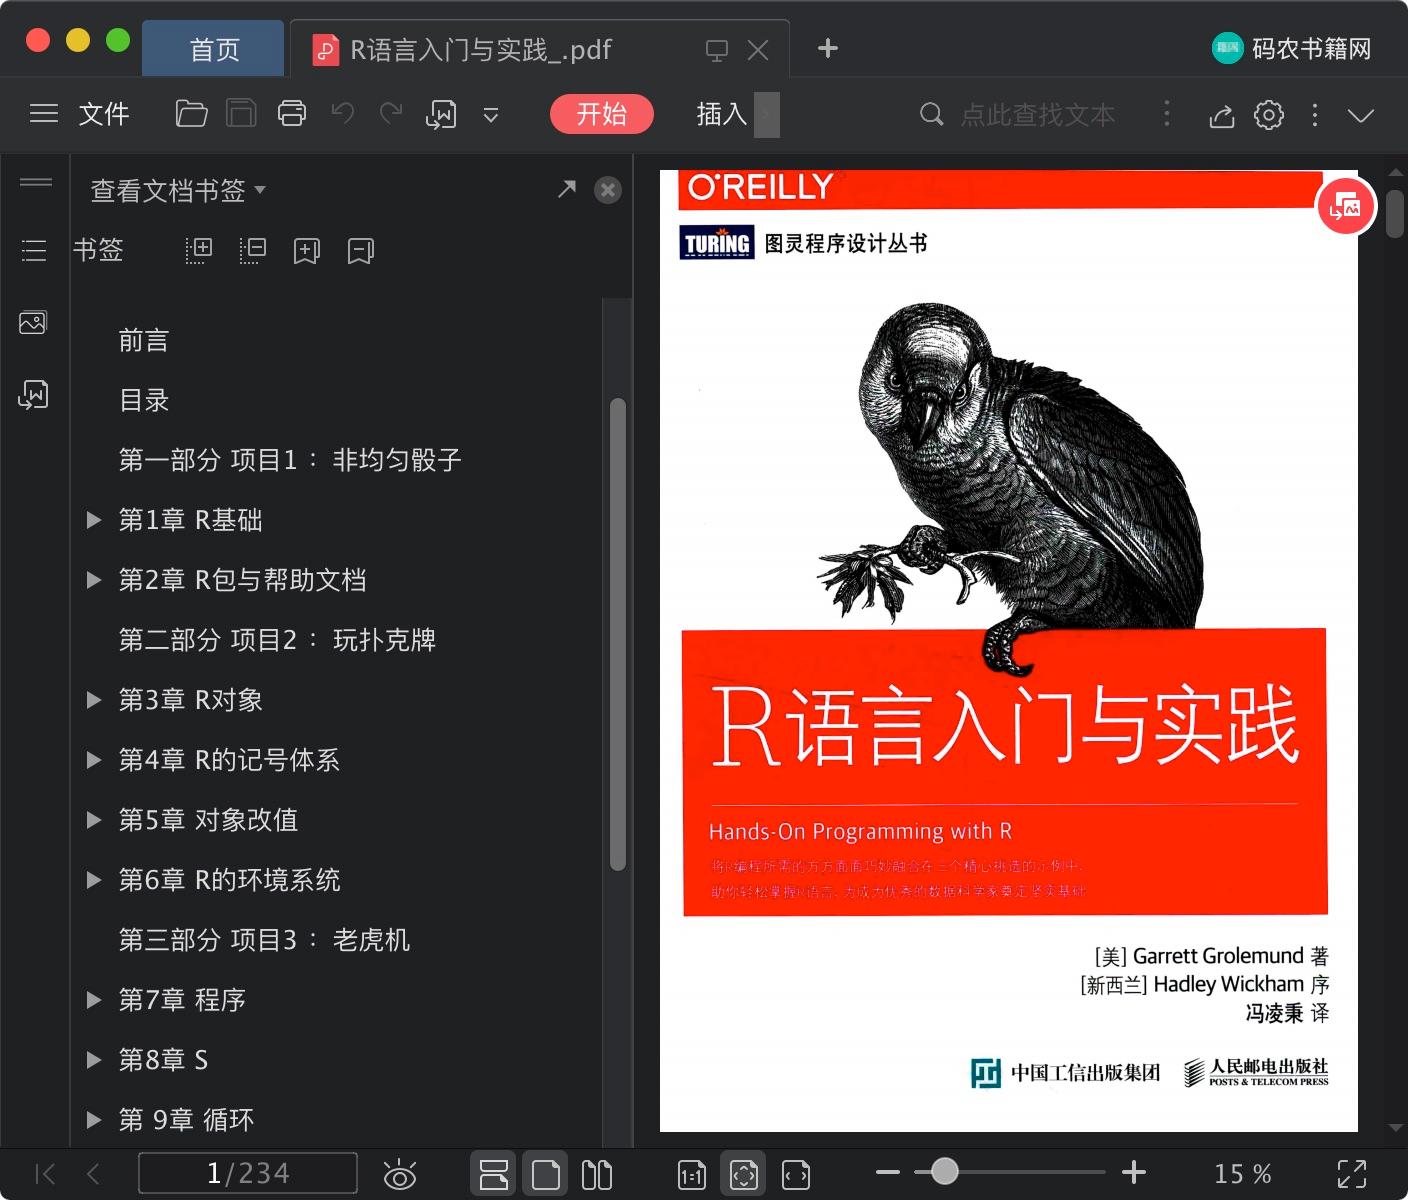Expand the 第2章 R包与帮助文档 bookmark
Viewport: 1408px width, 1200px height.
(94, 580)
